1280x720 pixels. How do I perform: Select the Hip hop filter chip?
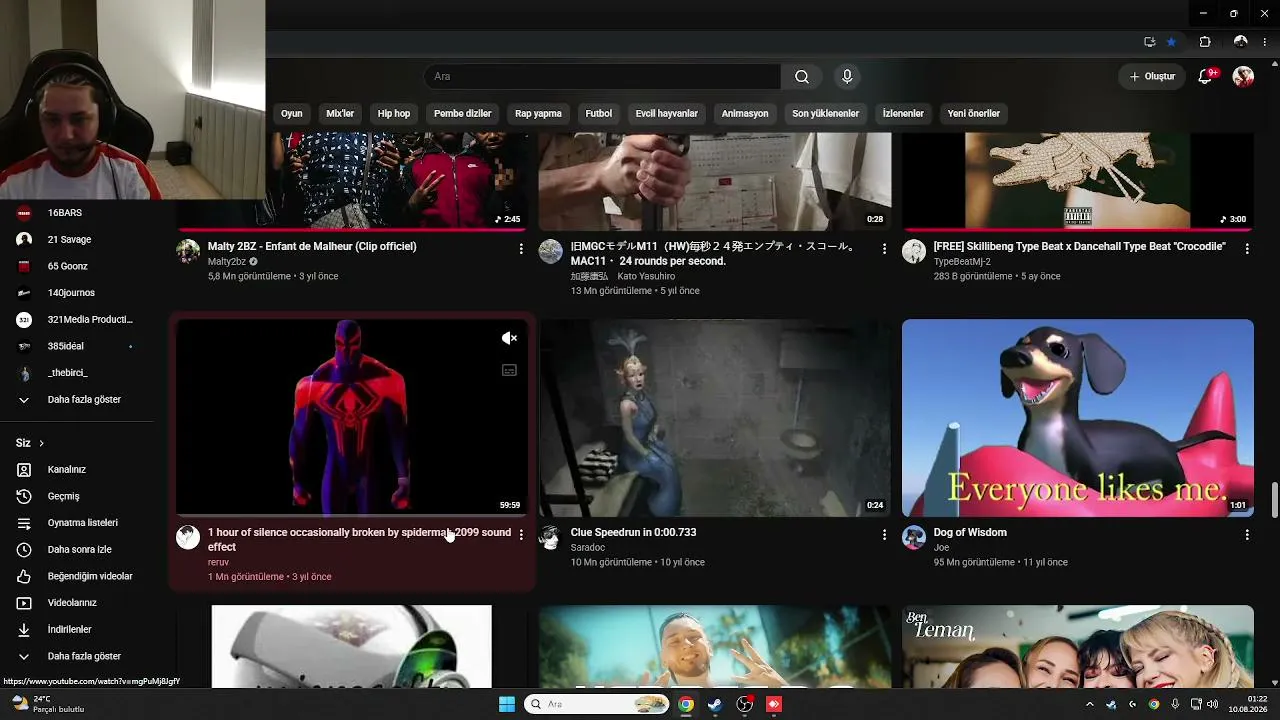click(394, 114)
